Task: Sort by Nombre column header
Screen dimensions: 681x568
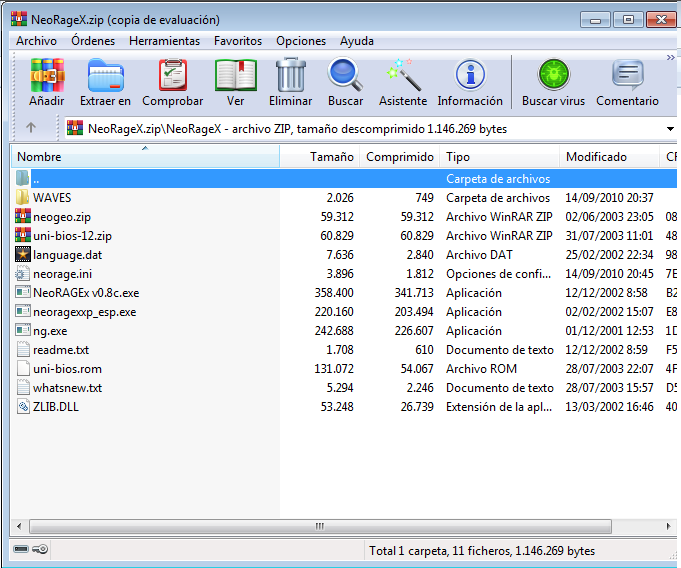Action: click(145, 156)
